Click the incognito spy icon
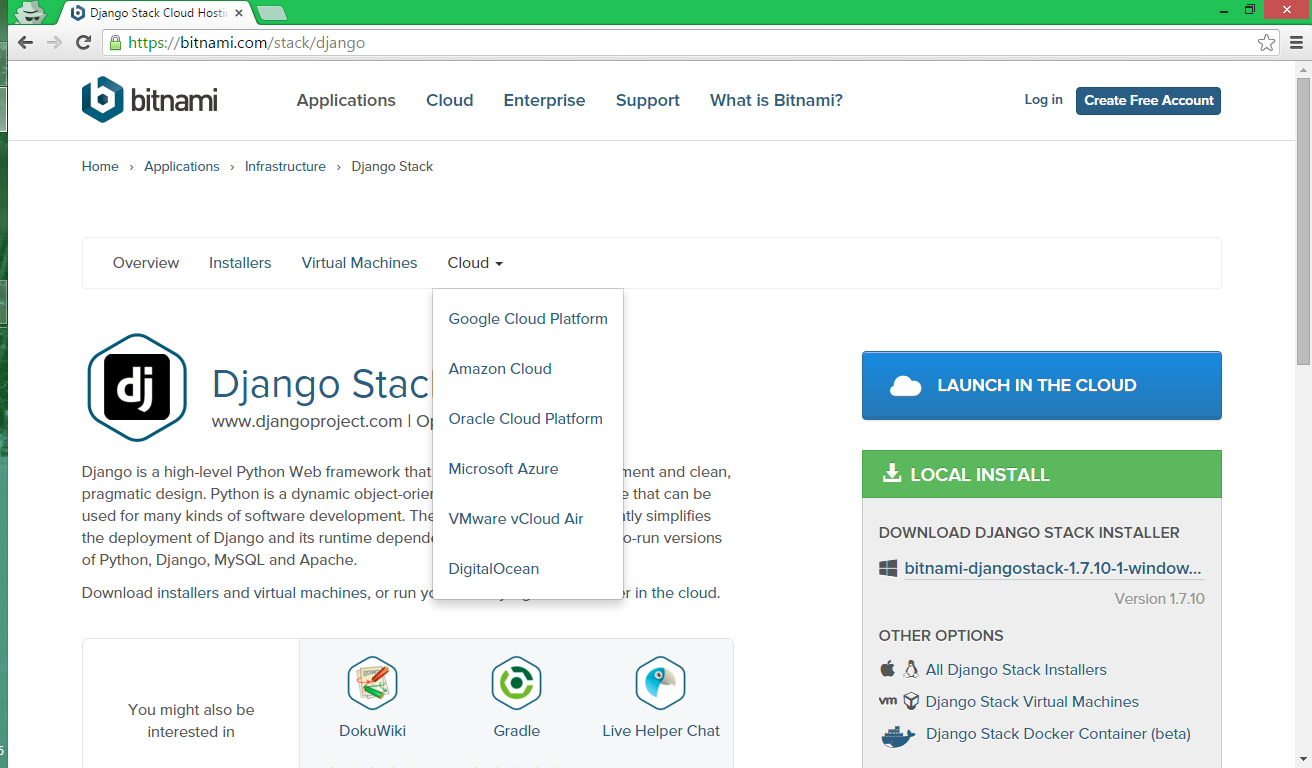Viewport: 1312px width, 768px height. (x=30, y=12)
